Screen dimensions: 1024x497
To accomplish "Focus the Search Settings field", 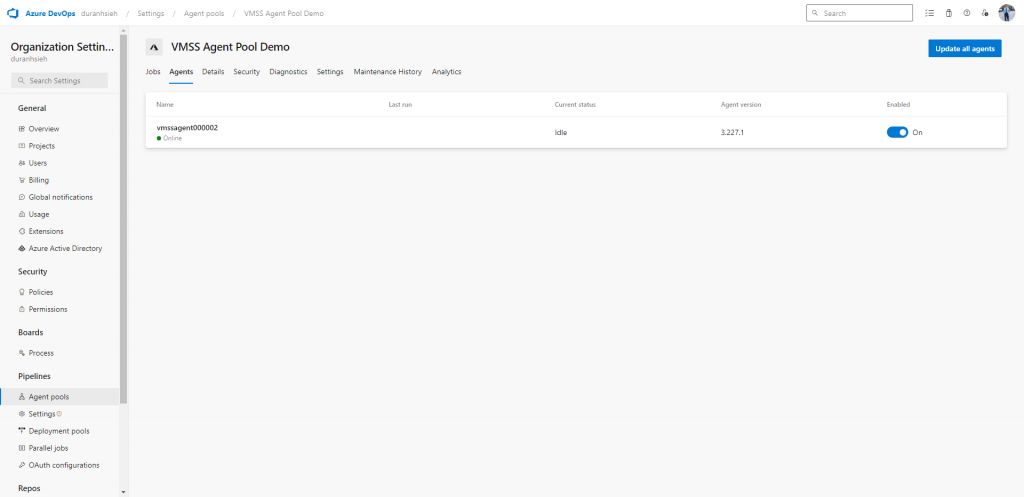I will (x=59, y=80).
